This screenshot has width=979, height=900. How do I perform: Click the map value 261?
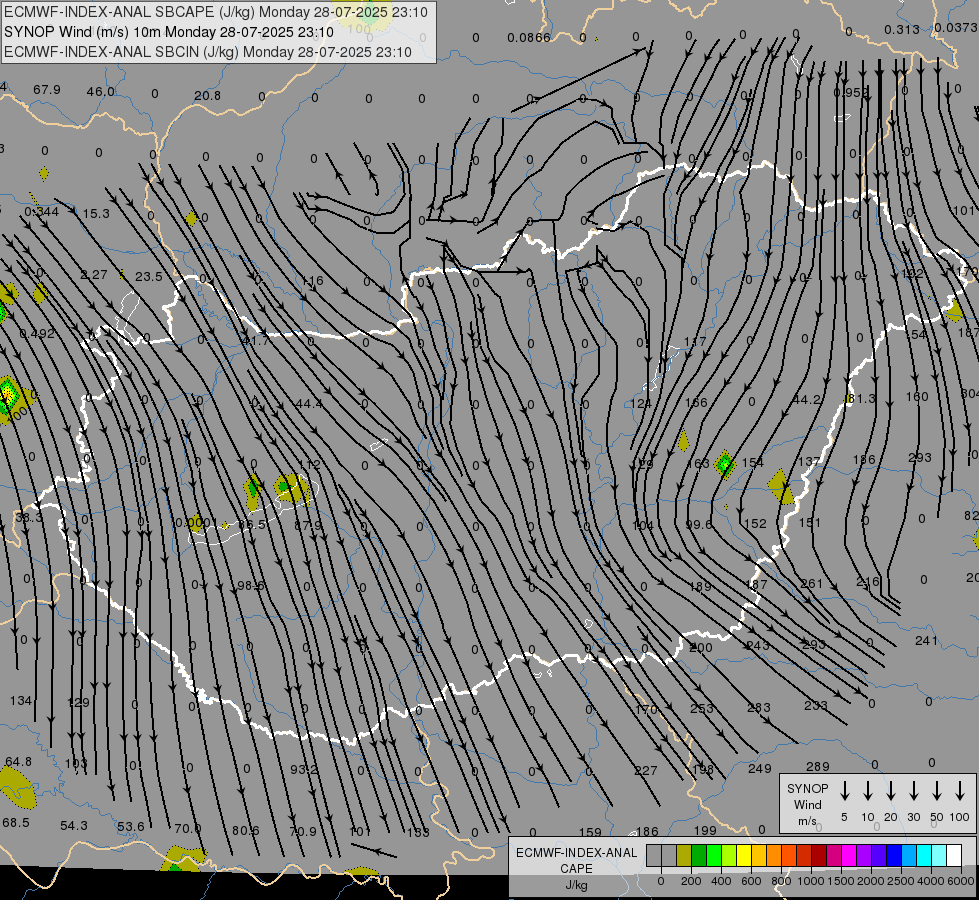pyautogui.click(x=812, y=583)
